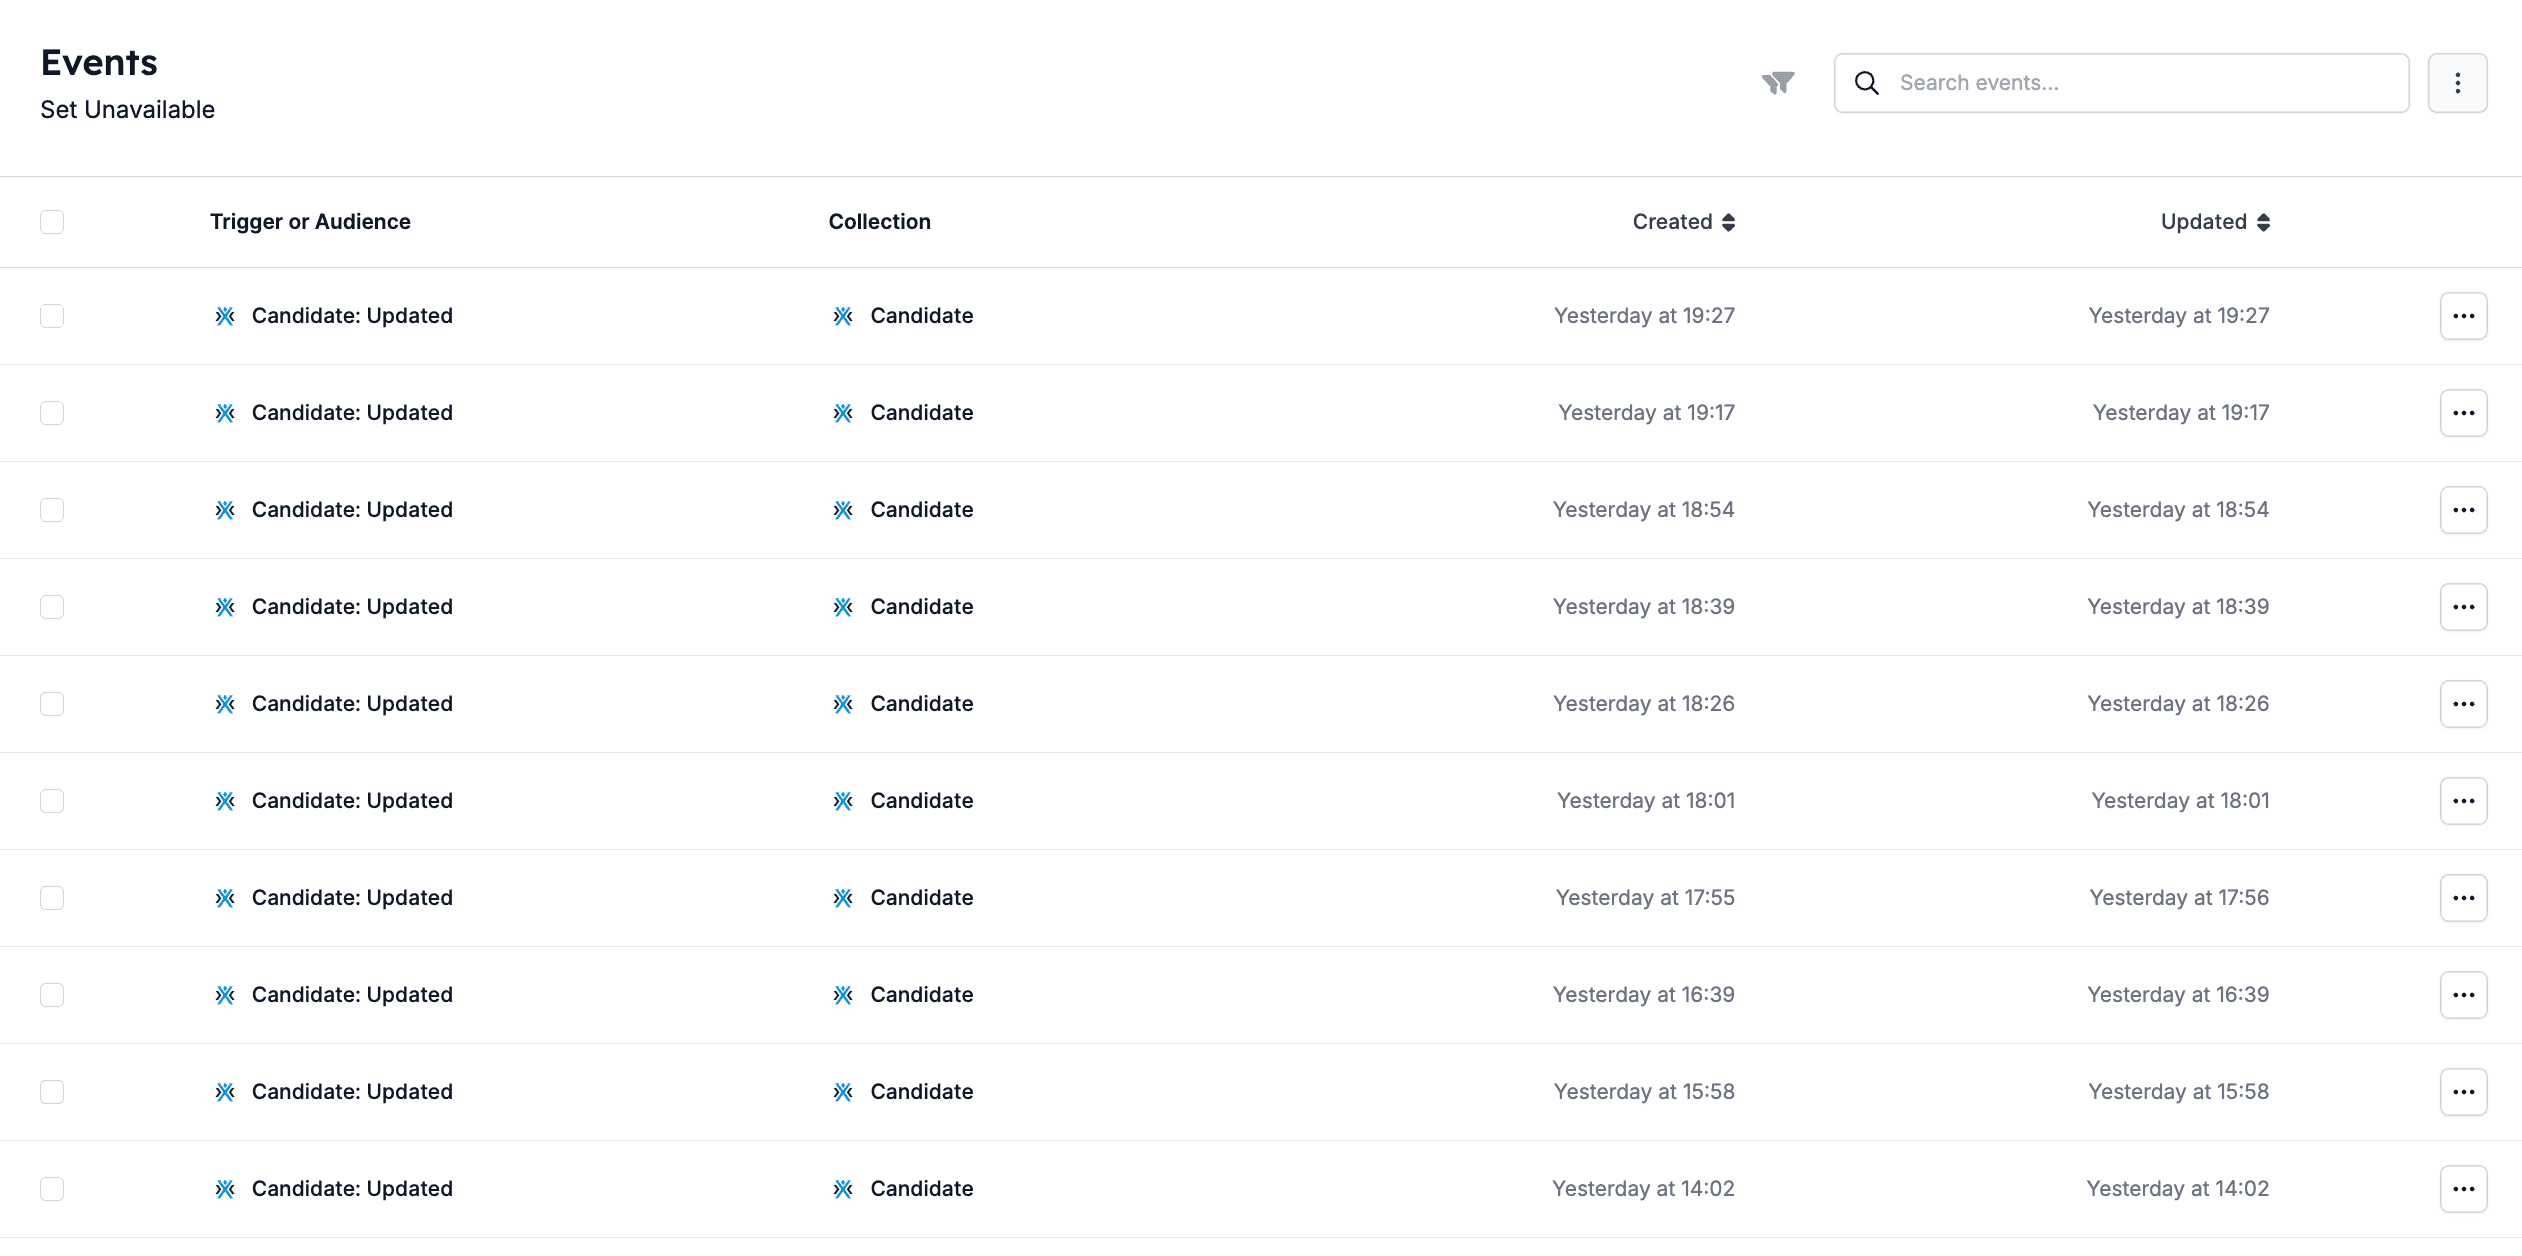2522x1256 pixels.
Task: Open more actions for the 14:02 event
Action: click(2463, 1189)
